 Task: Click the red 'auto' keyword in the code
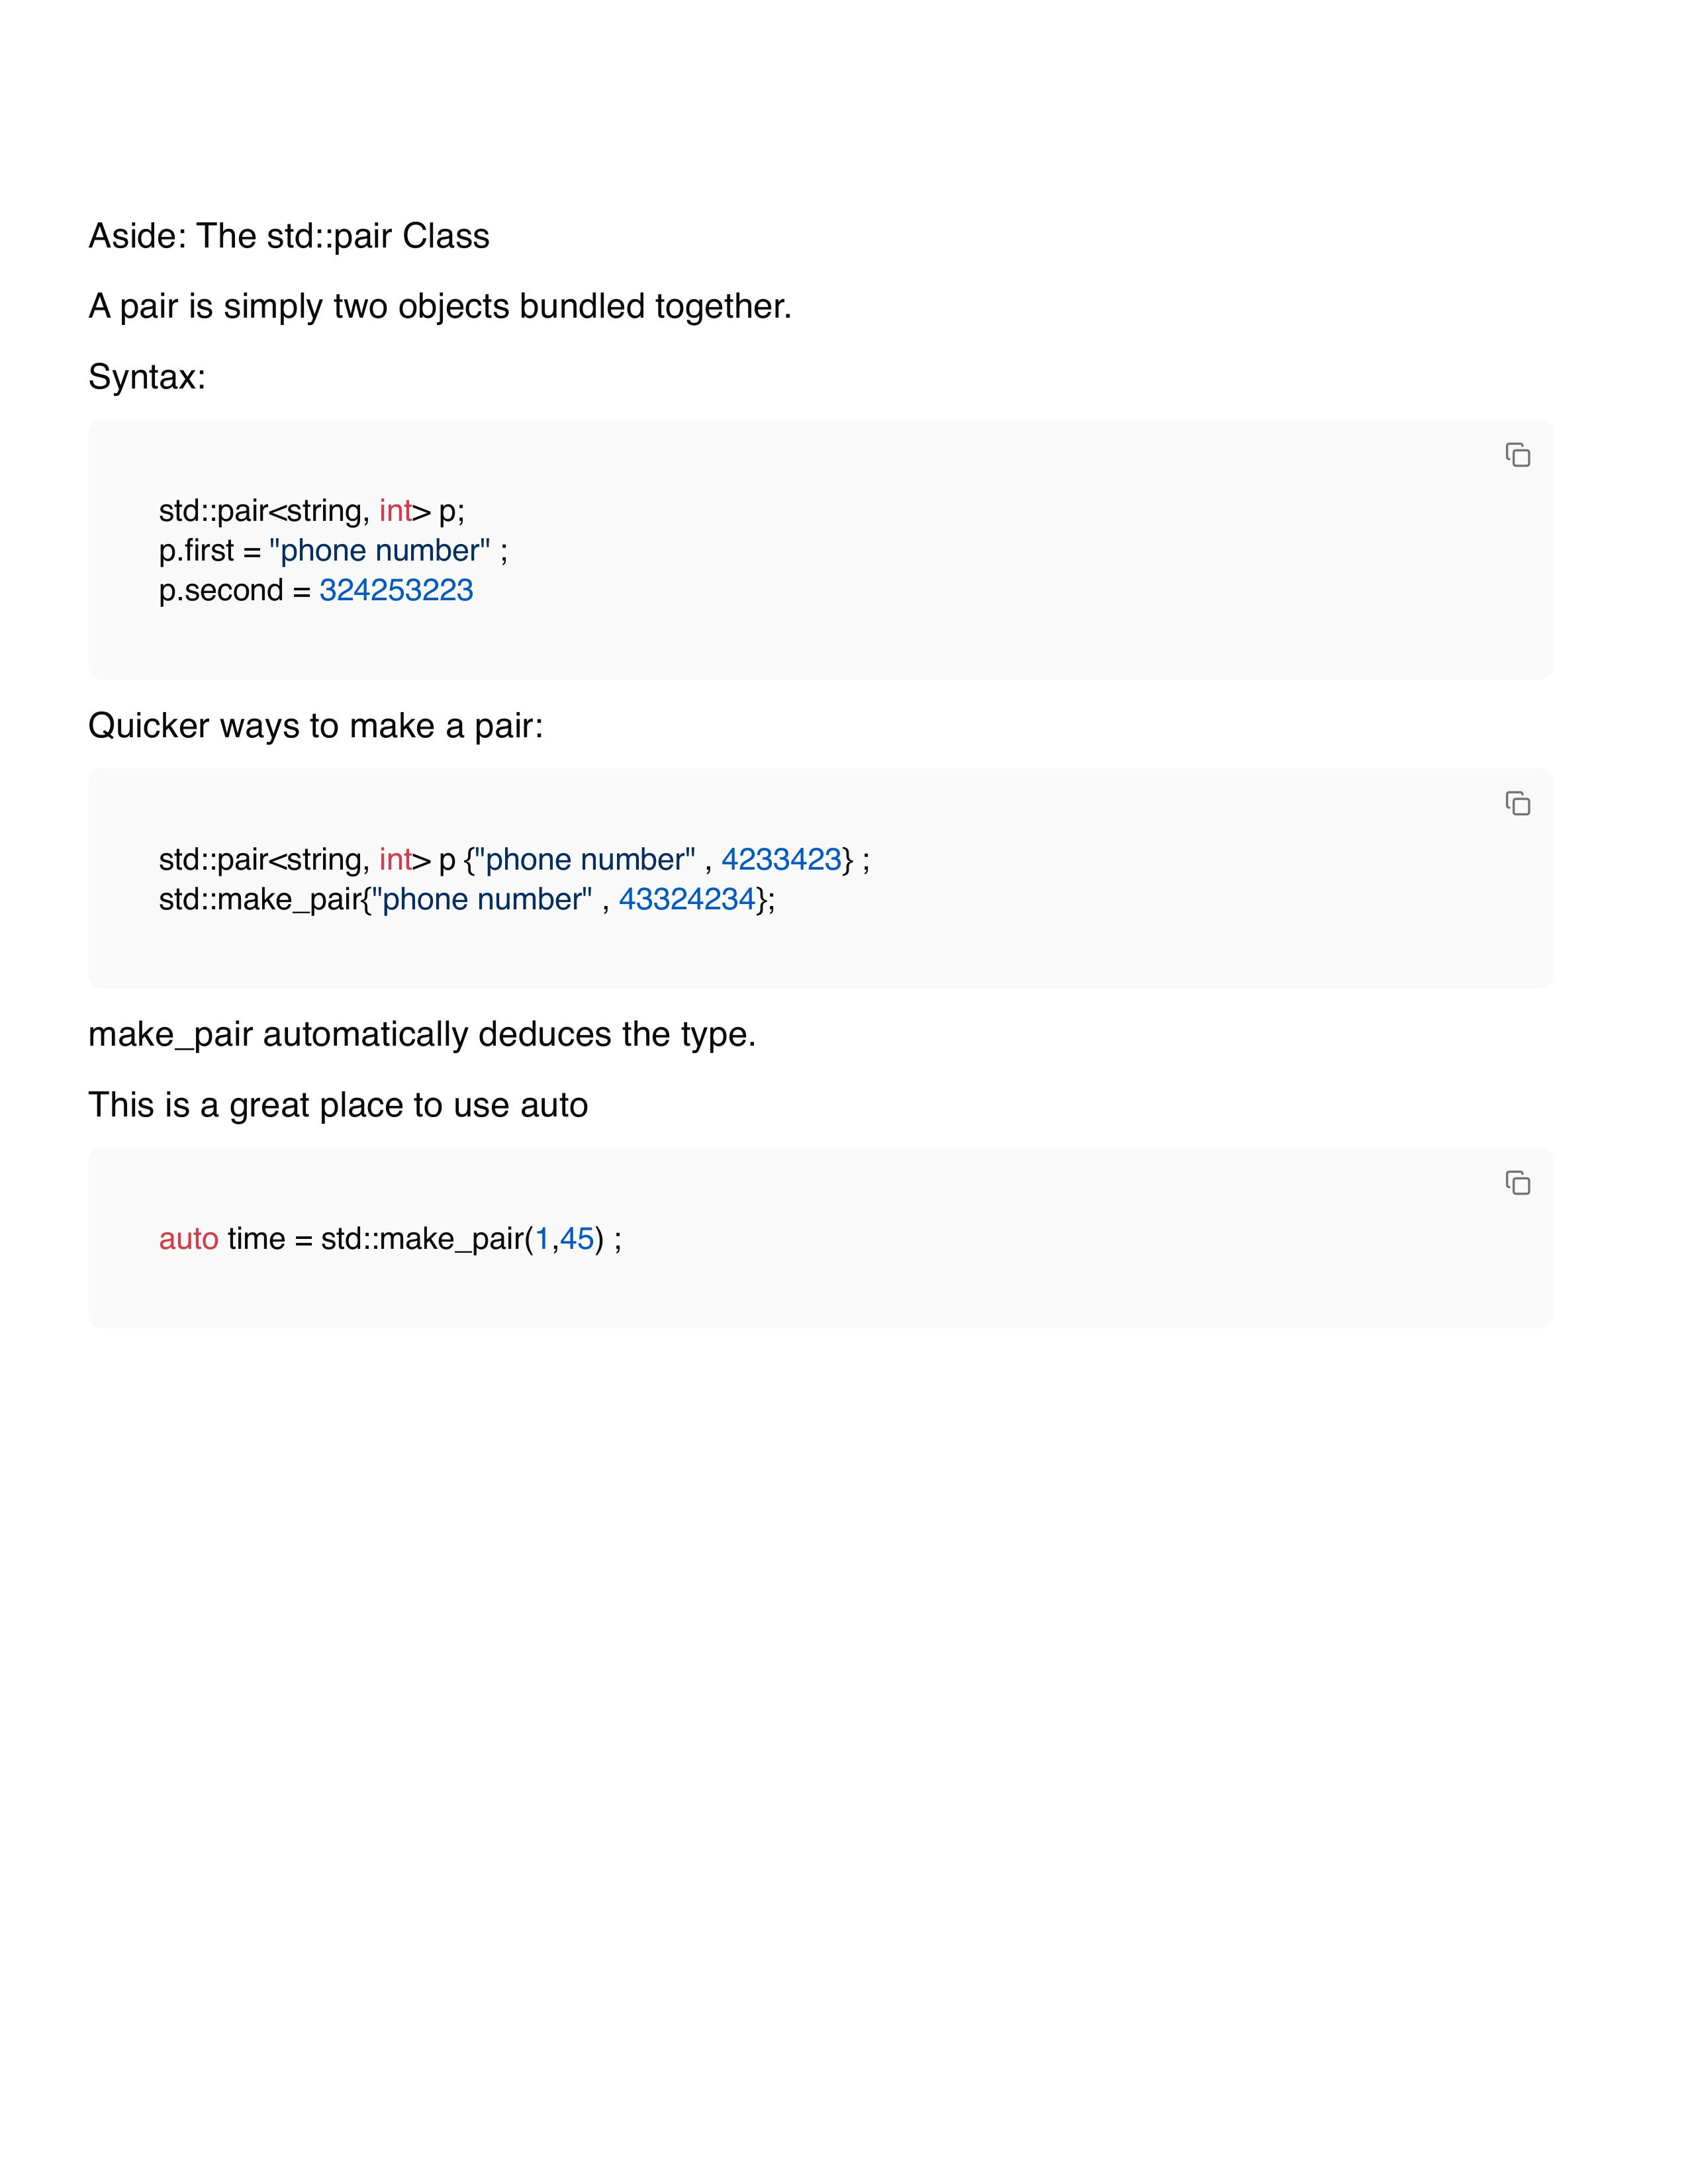[188, 1239]
